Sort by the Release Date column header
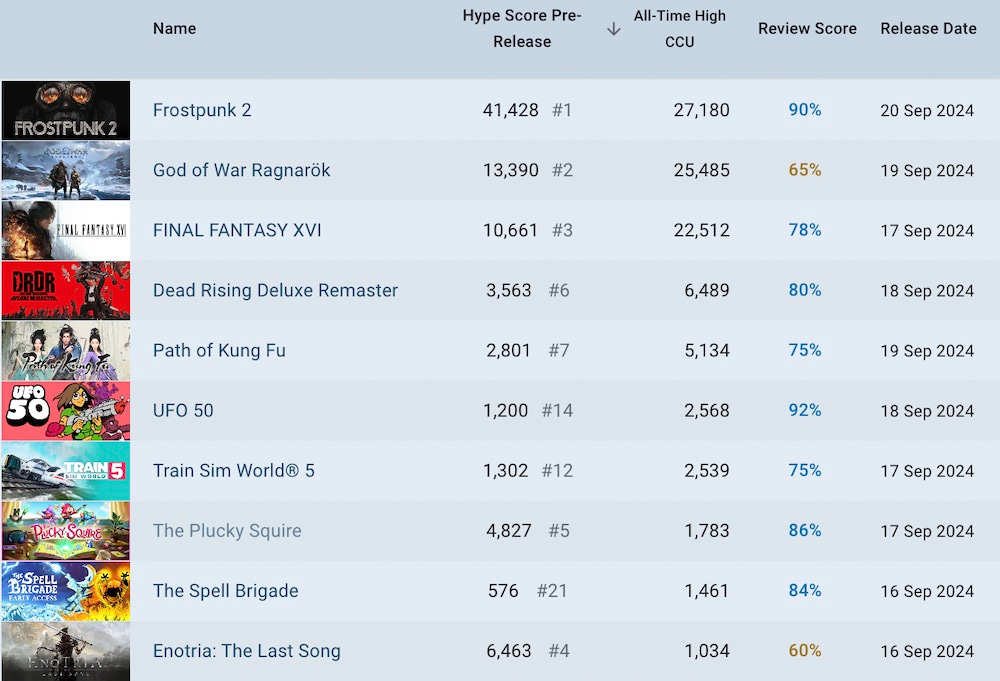The height and width of the screenshot is (681, 1000). [928, 28]
